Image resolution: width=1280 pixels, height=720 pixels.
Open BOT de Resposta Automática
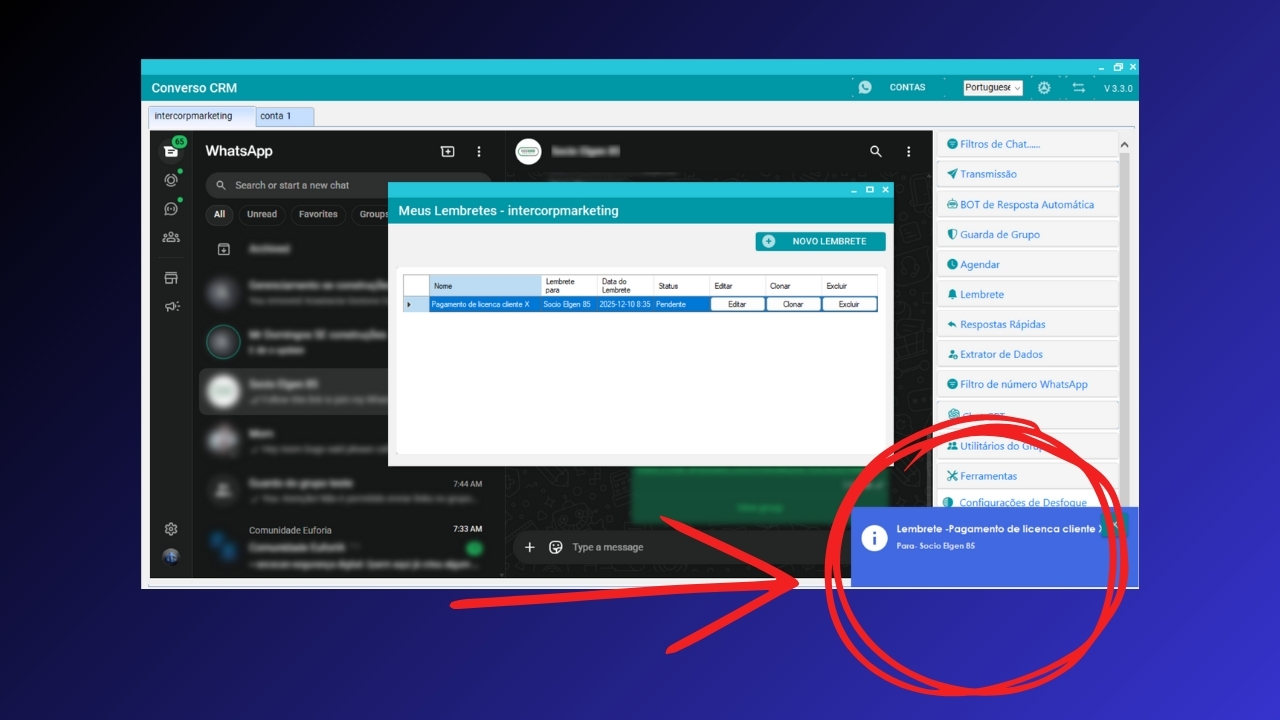point(1027,204)
